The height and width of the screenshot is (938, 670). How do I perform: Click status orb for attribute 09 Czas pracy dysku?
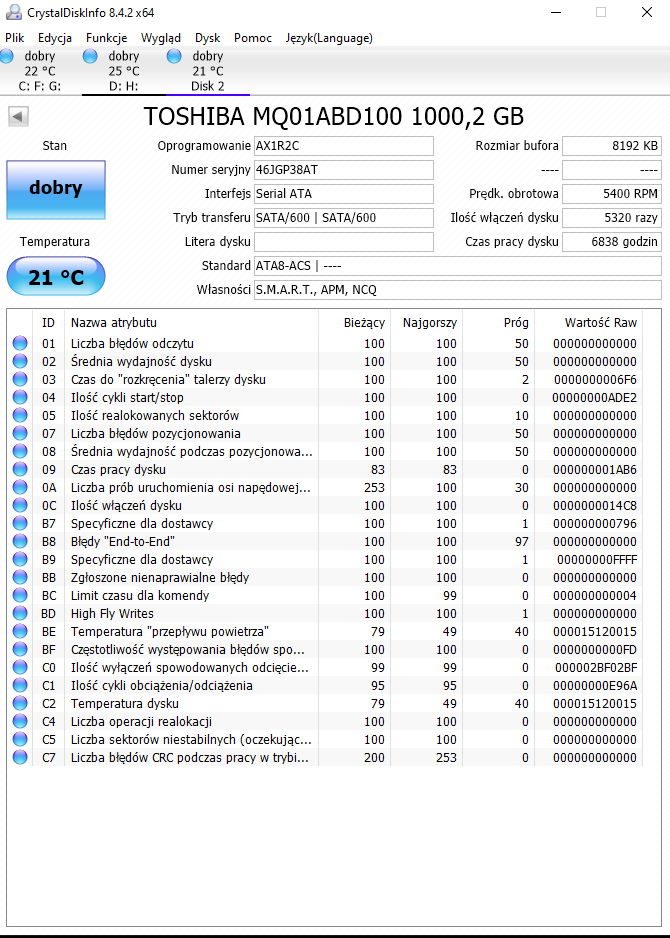pos(20,470)
